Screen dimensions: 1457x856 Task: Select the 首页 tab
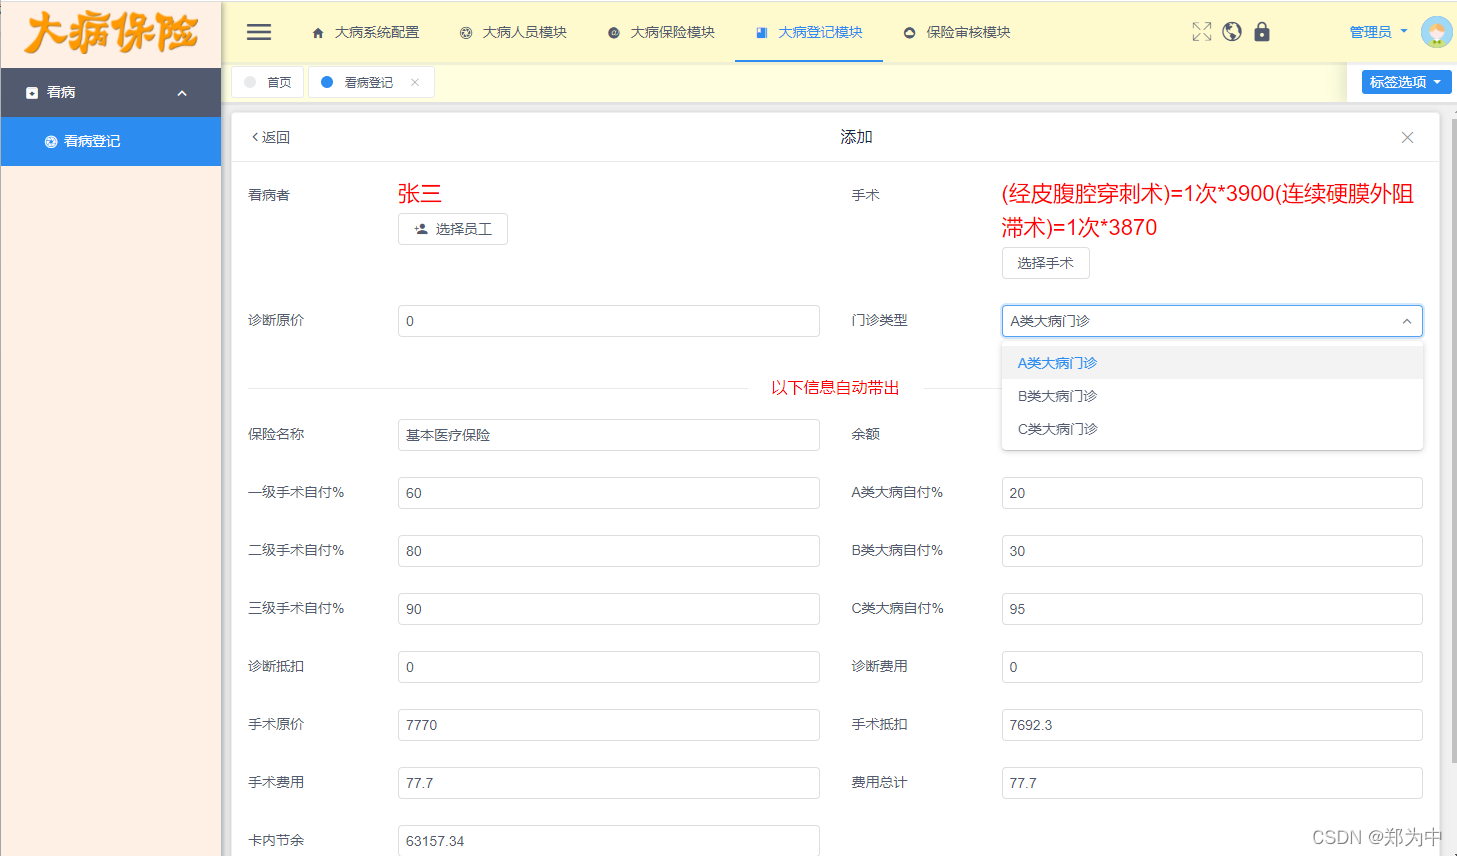click(x=267, y=82)
